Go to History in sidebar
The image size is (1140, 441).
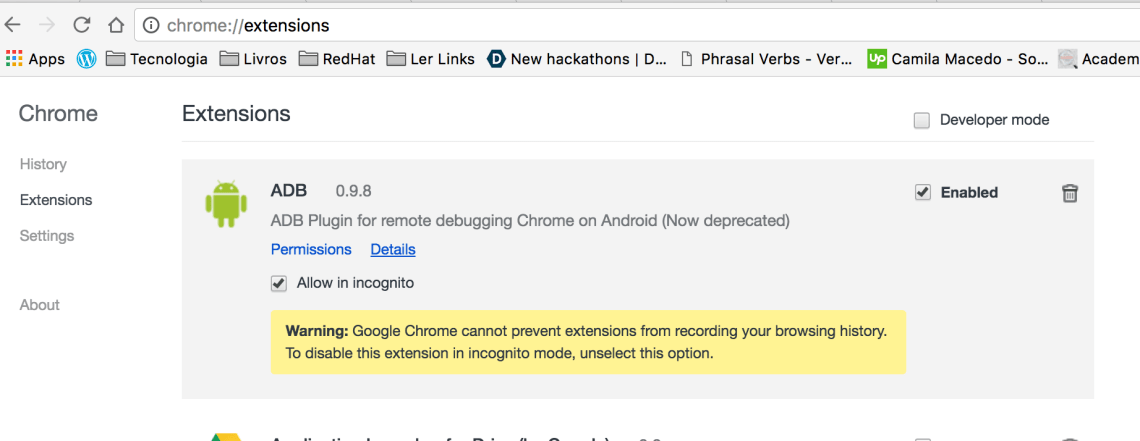point(43,164)
